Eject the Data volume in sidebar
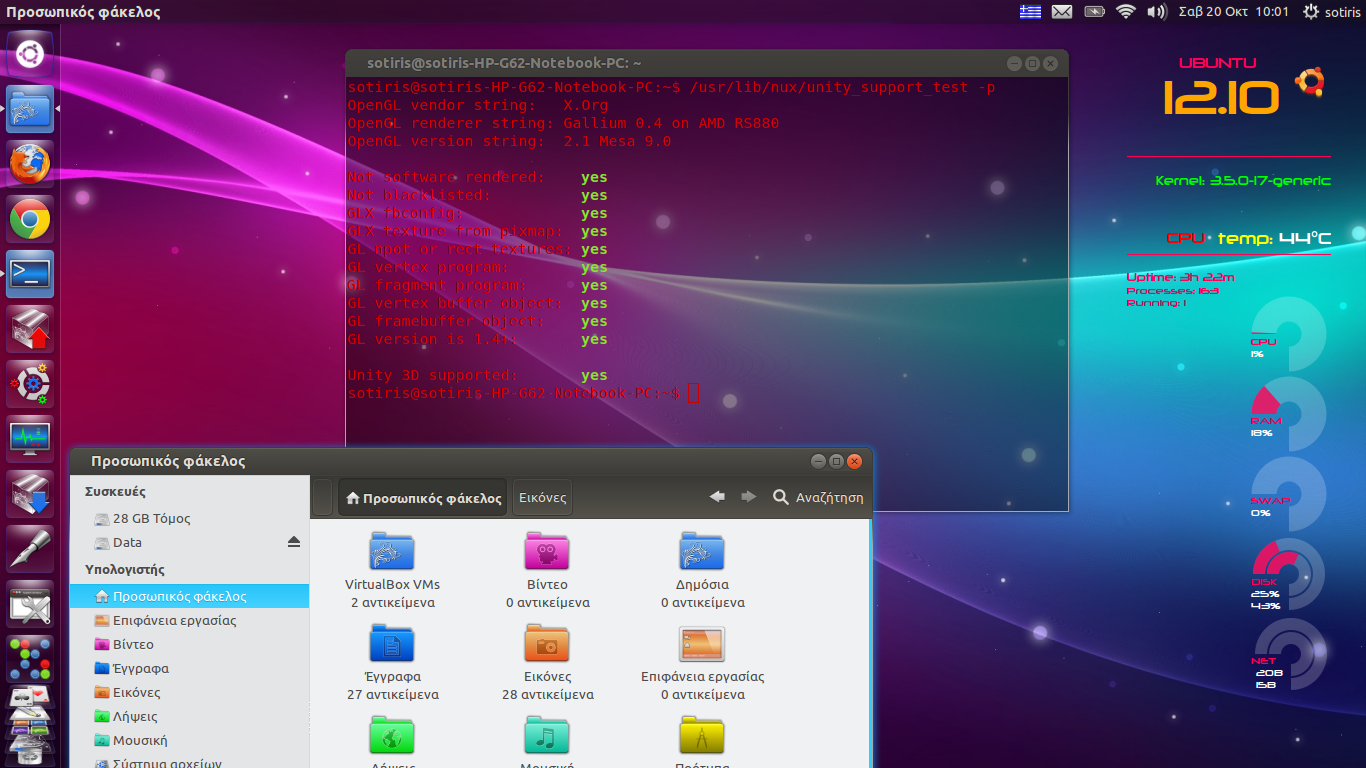This screenshot has height=768, width=1366. coord(294,542)
